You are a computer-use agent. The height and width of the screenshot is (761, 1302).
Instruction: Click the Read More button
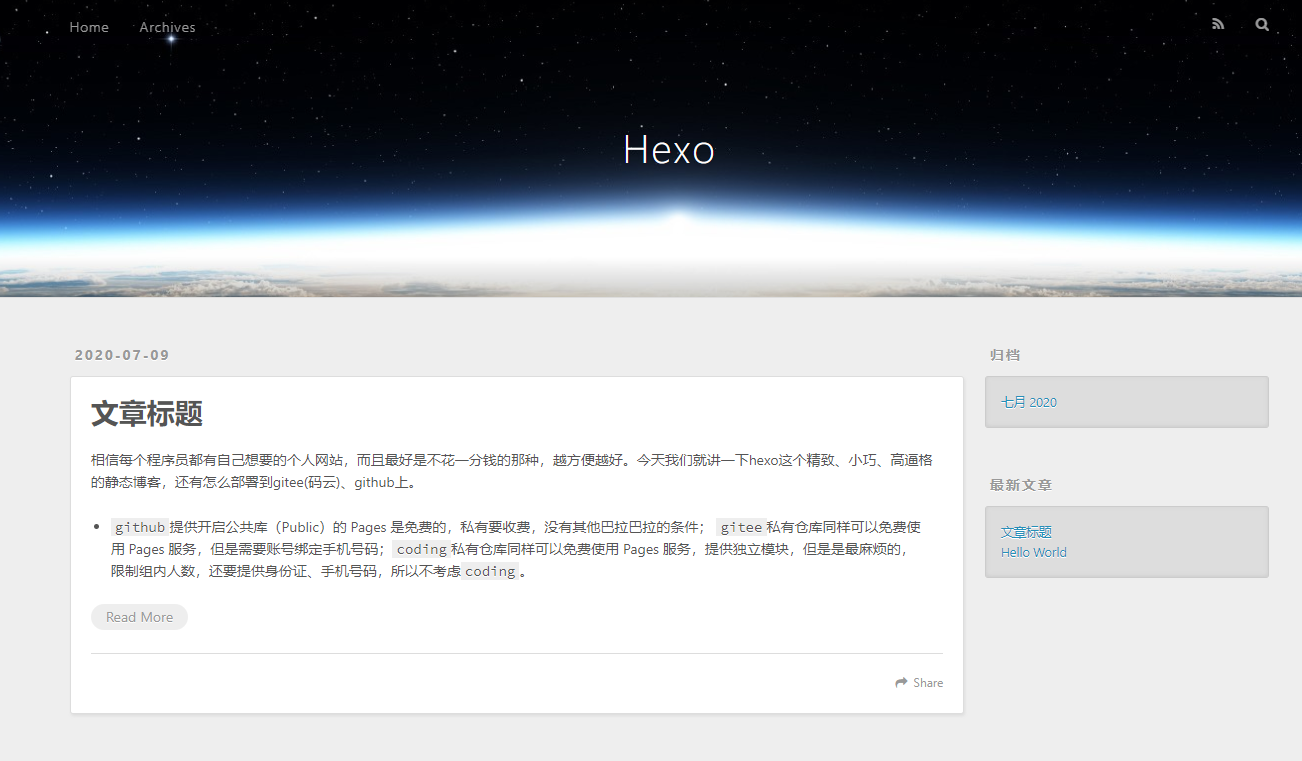pos(139,617)
